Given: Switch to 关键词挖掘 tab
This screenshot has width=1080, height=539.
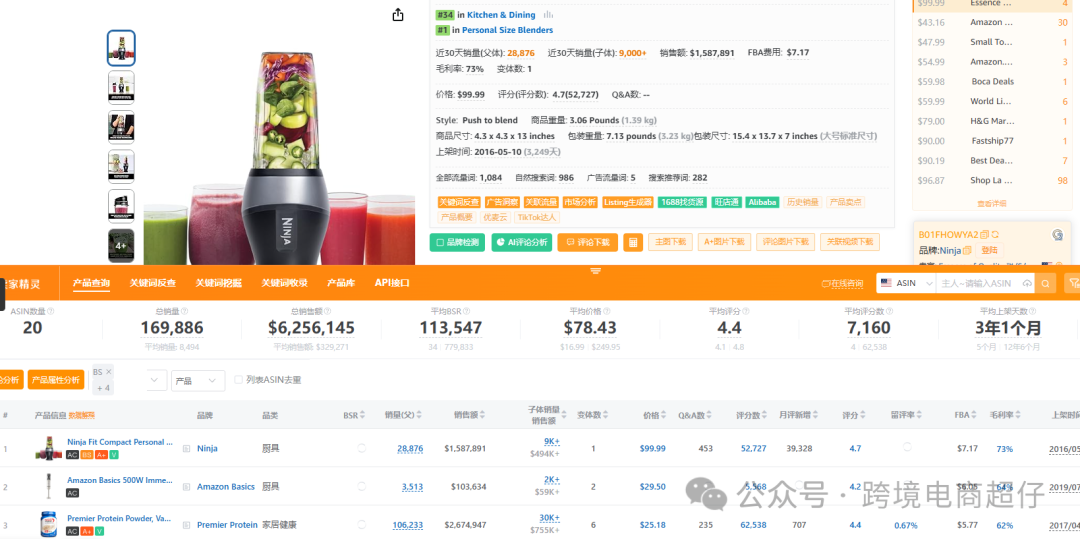Looking at the screenshot, I should click(218, 283).
